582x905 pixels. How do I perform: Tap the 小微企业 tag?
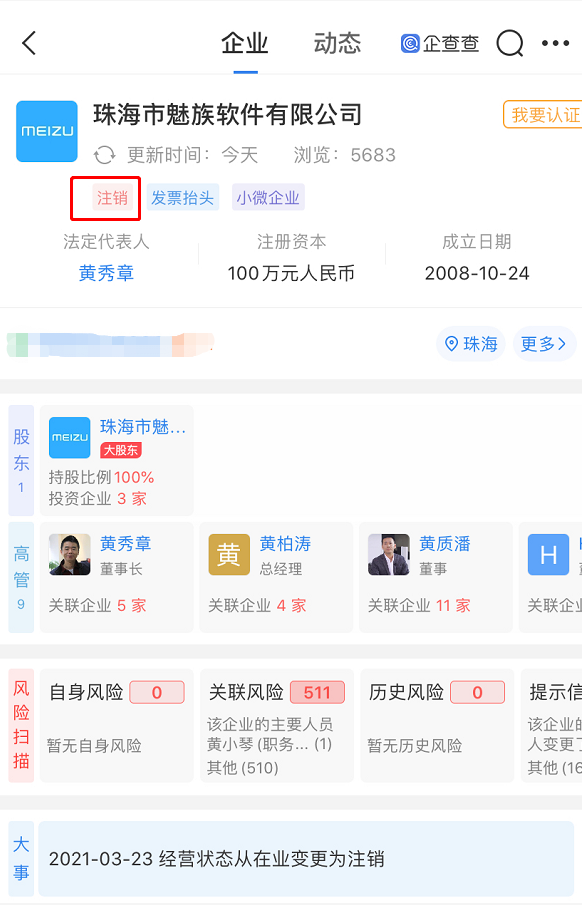point(268,198)
